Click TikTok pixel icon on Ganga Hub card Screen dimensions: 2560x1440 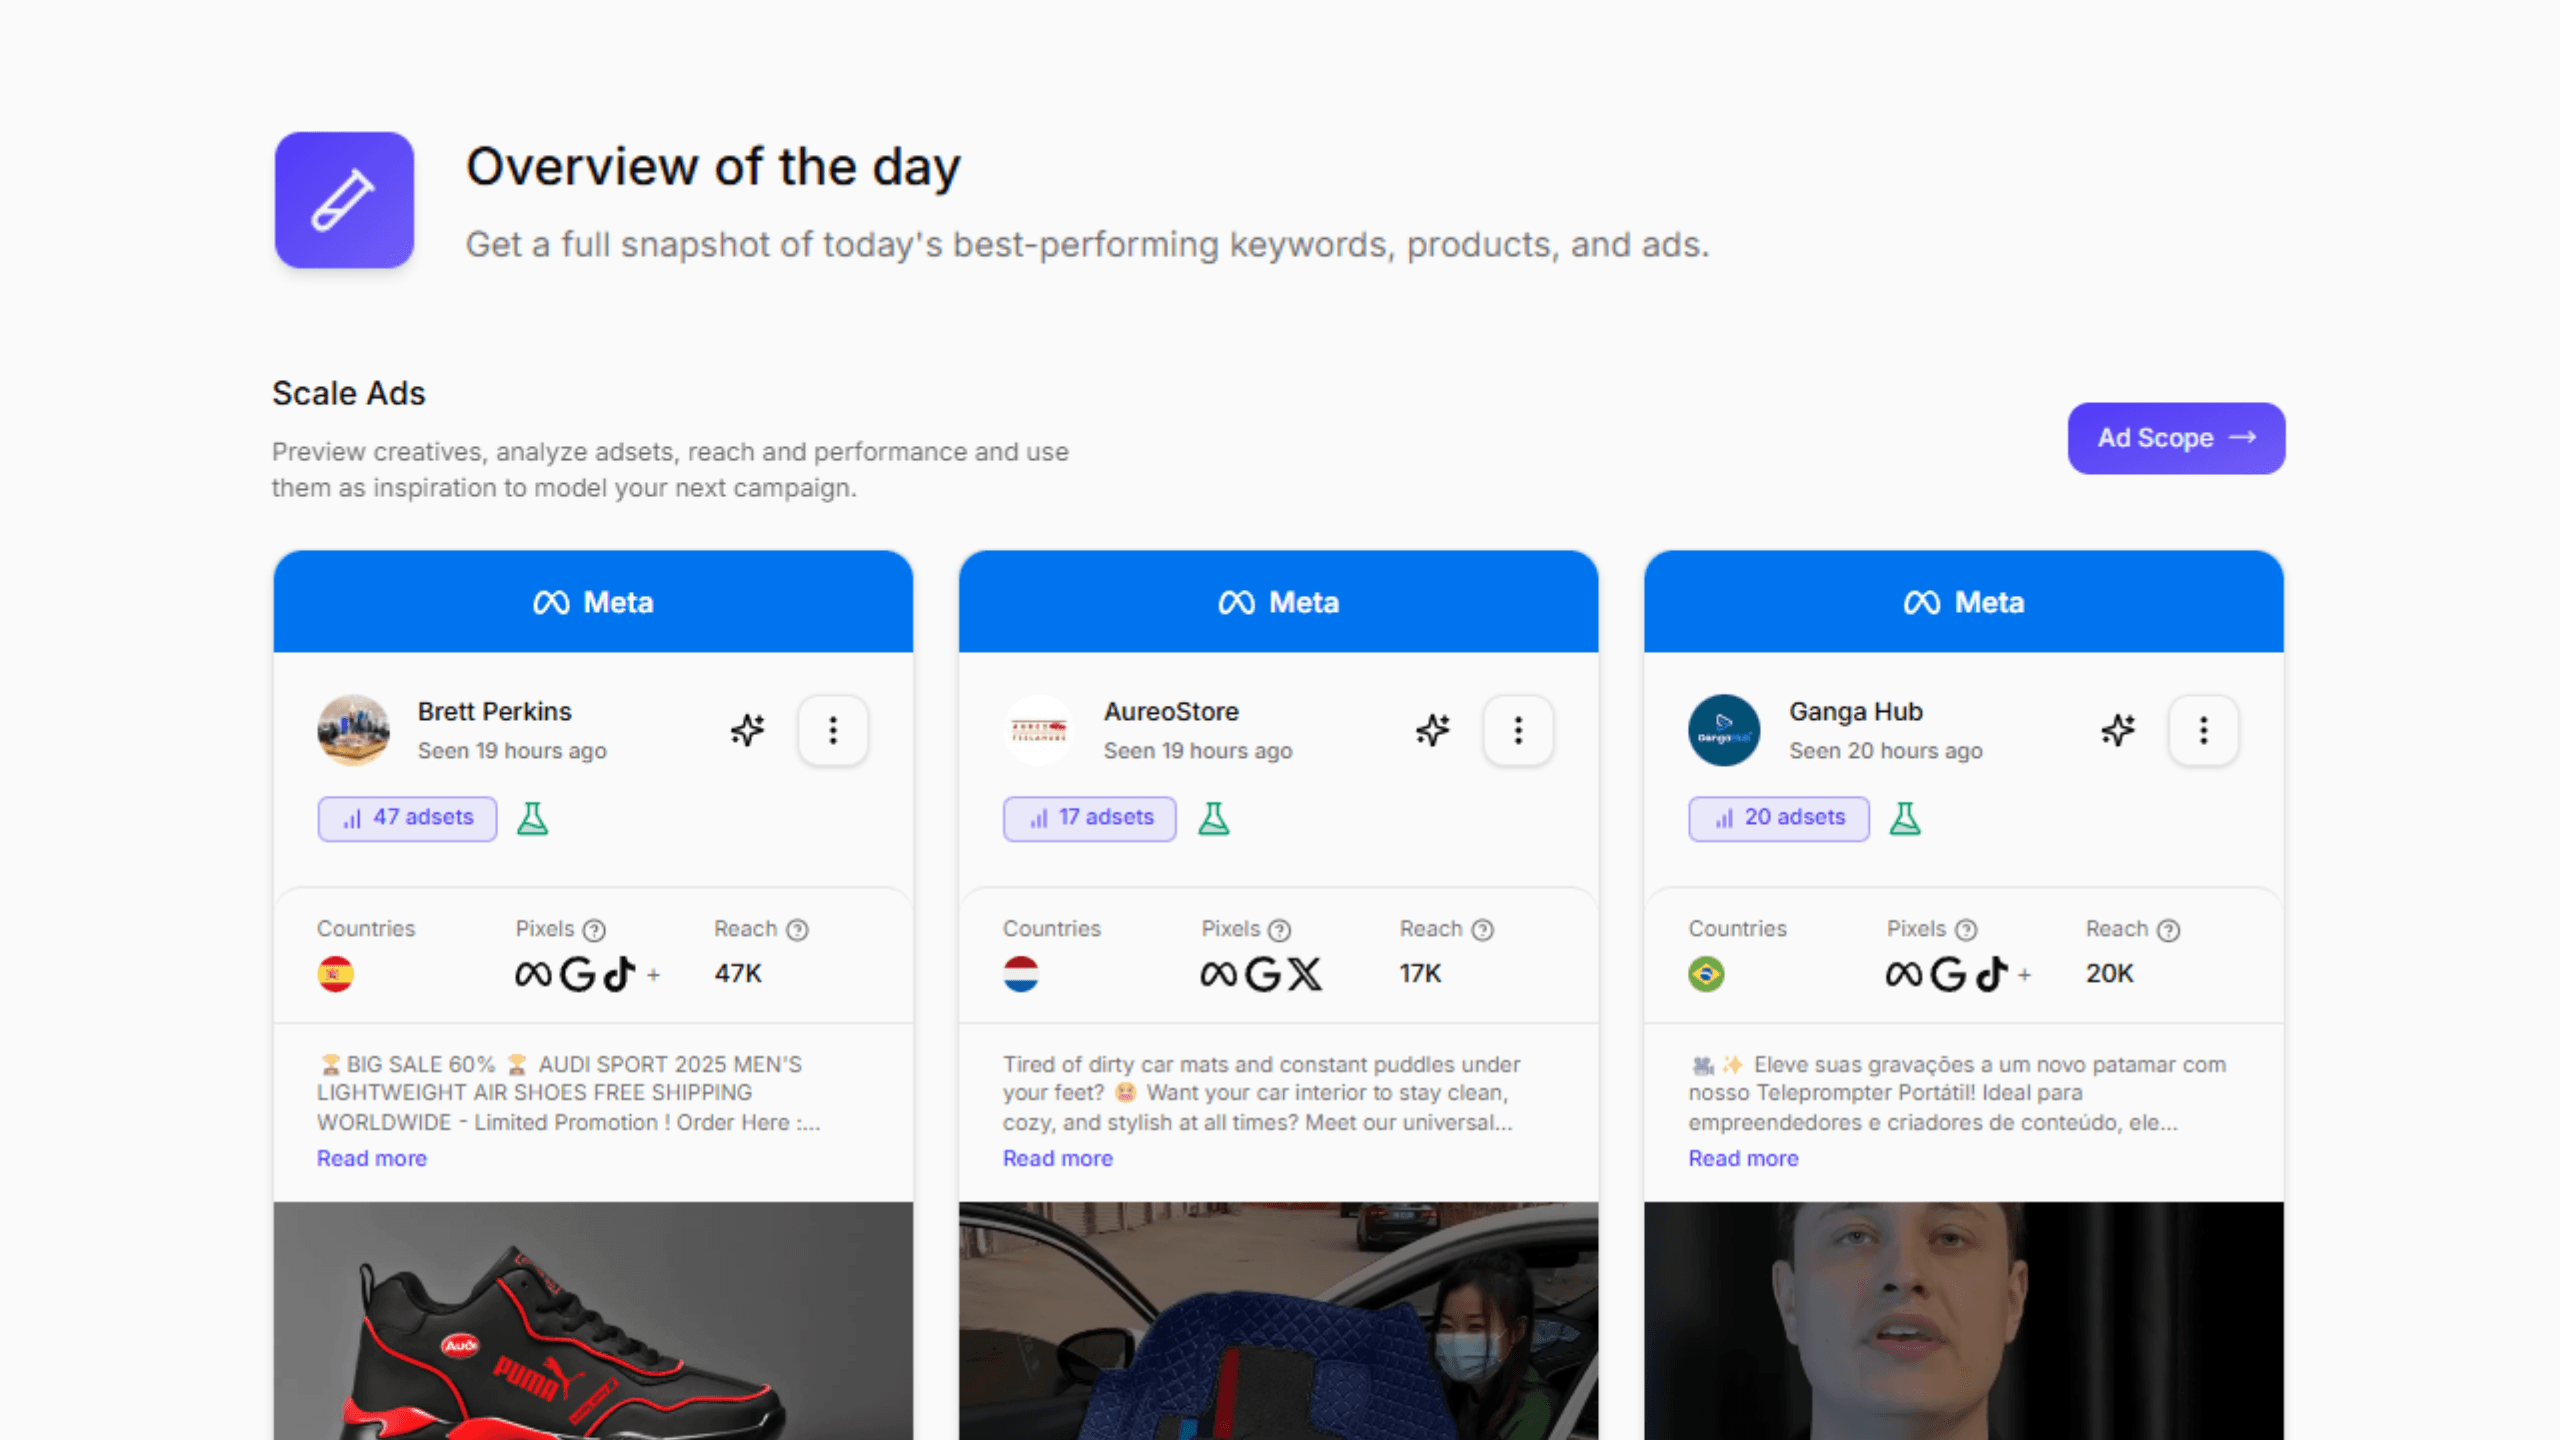click(1991, 974)
